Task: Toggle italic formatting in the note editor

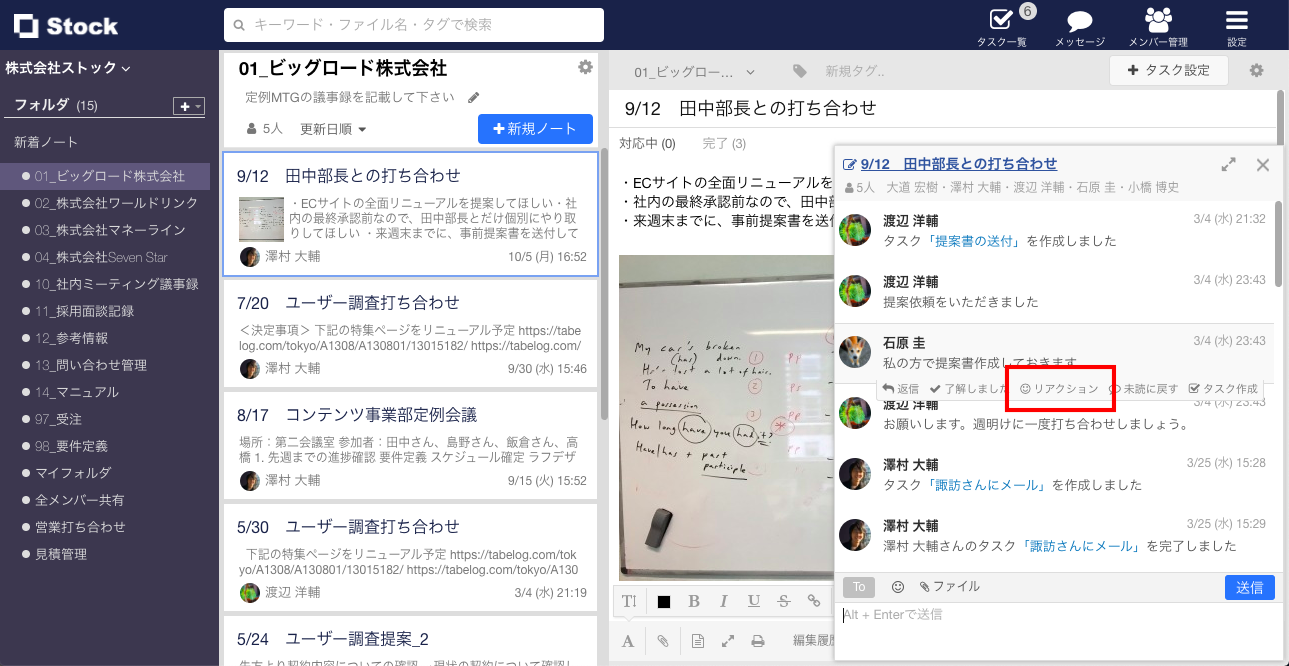Action: click(723, 601)
